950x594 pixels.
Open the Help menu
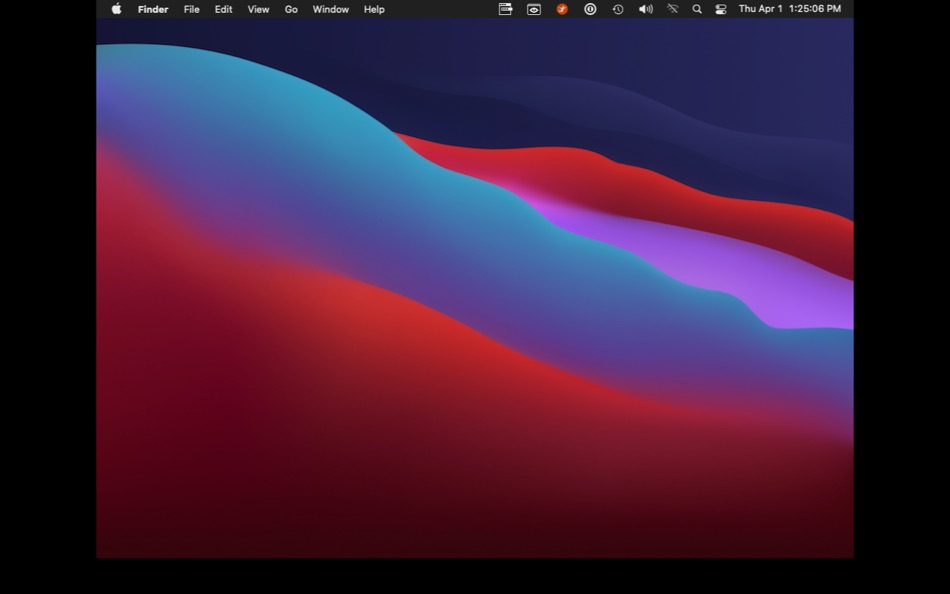(x=374, y=9)
